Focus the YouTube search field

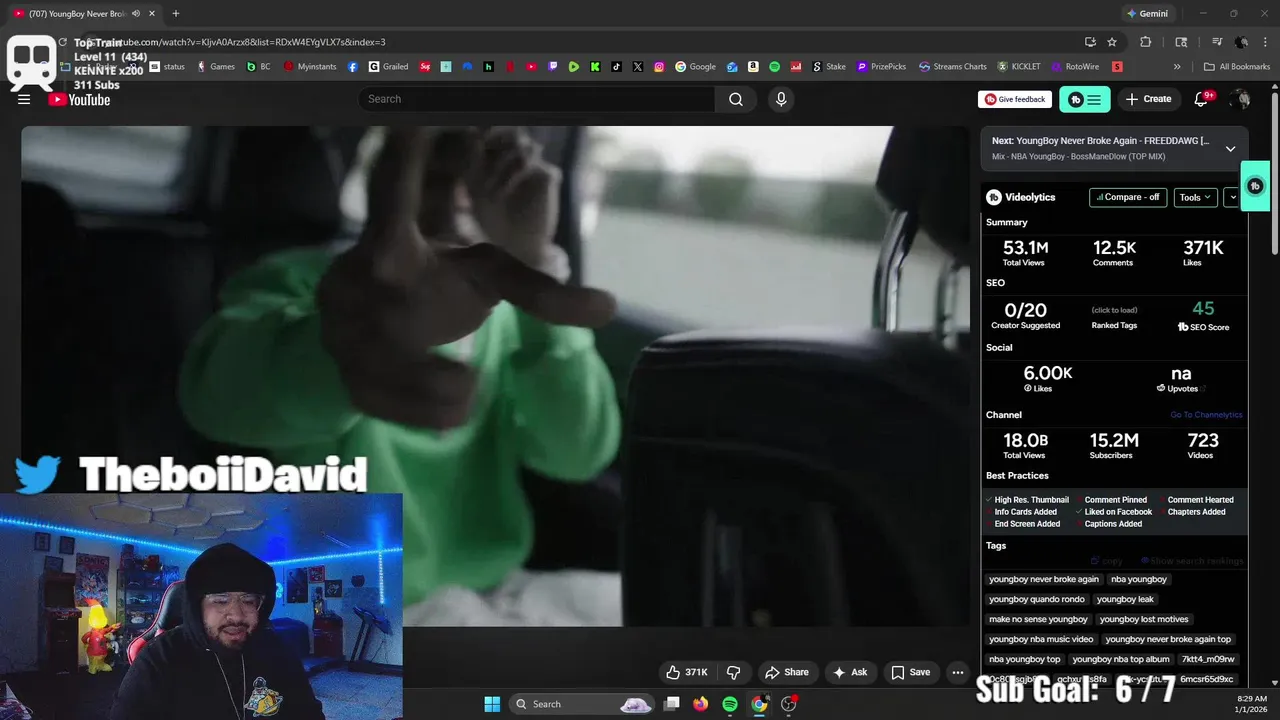537,99
